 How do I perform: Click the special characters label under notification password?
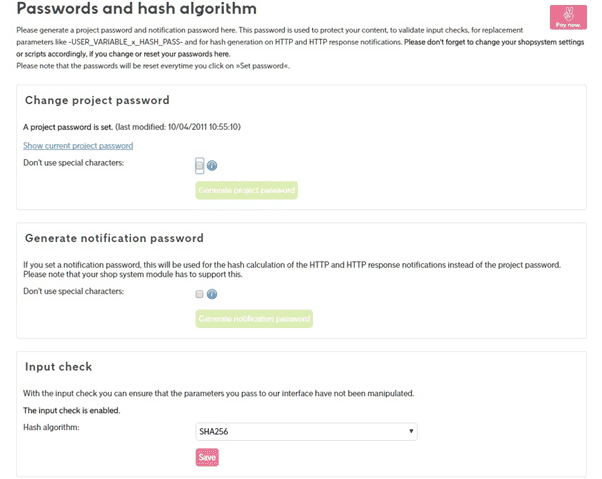73,291
